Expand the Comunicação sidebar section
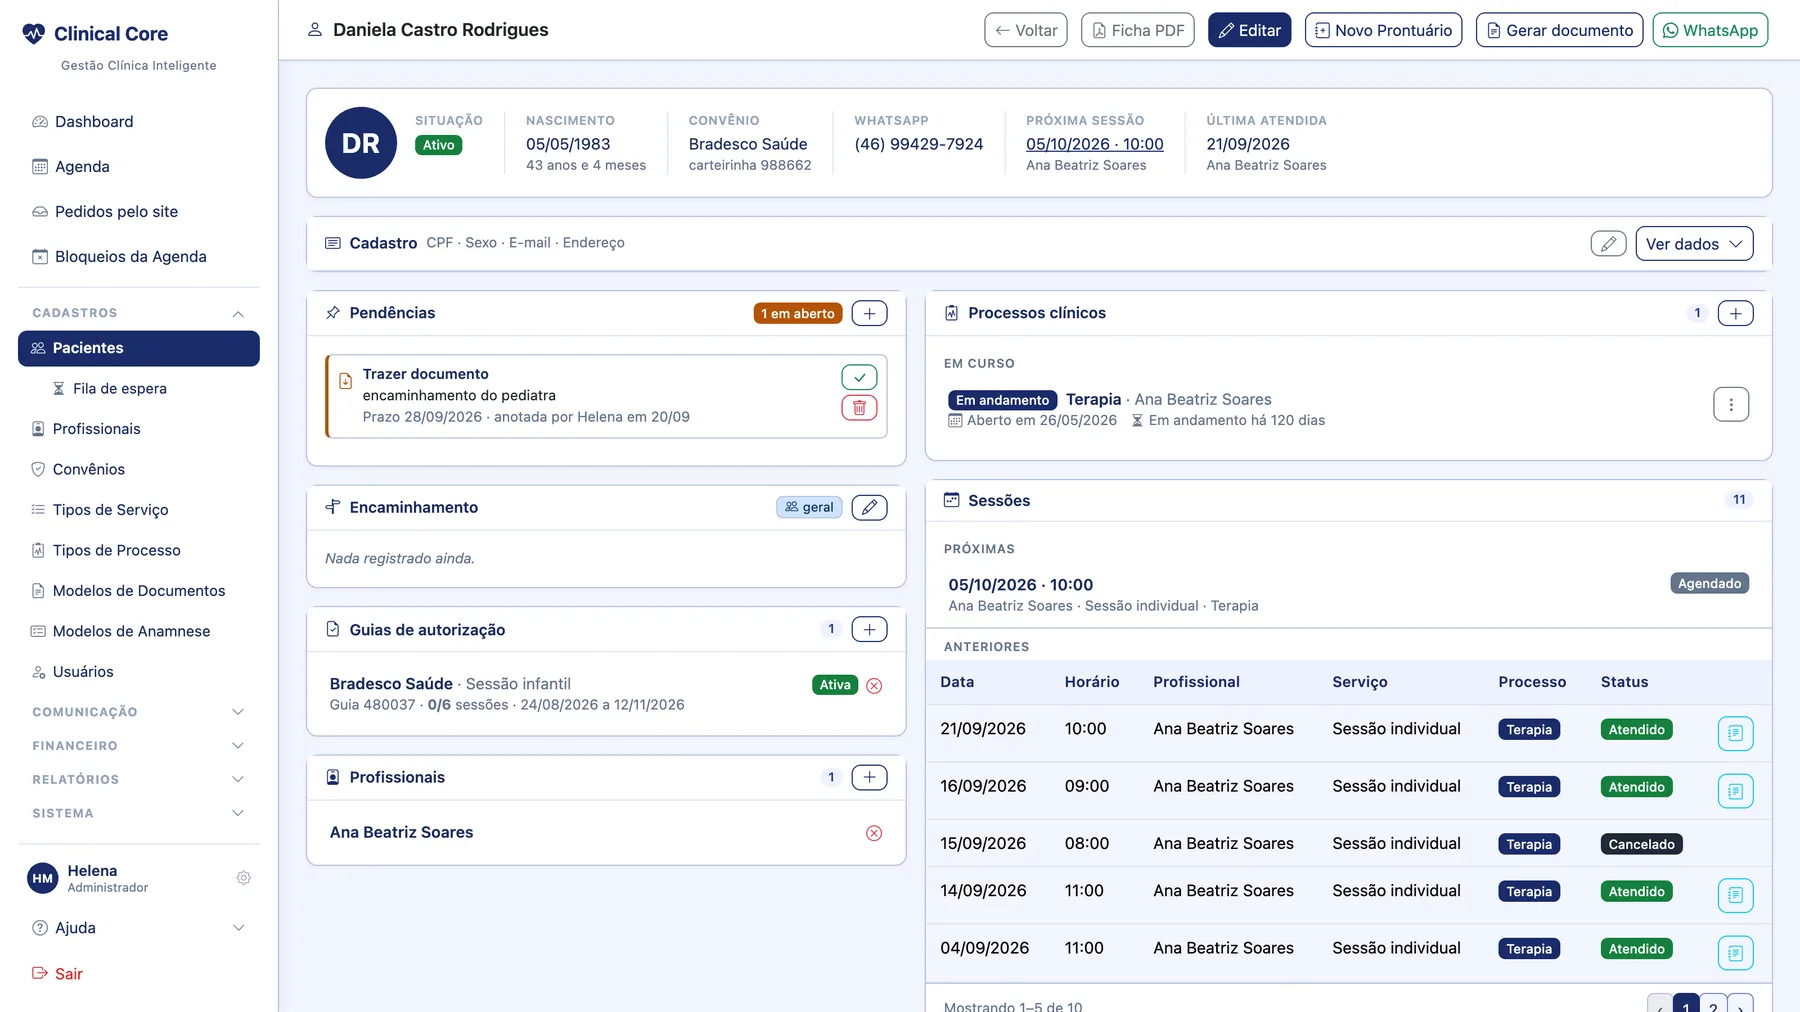Image resolution: width=1800 pixels, height=1012 pixels. [139, 712]
